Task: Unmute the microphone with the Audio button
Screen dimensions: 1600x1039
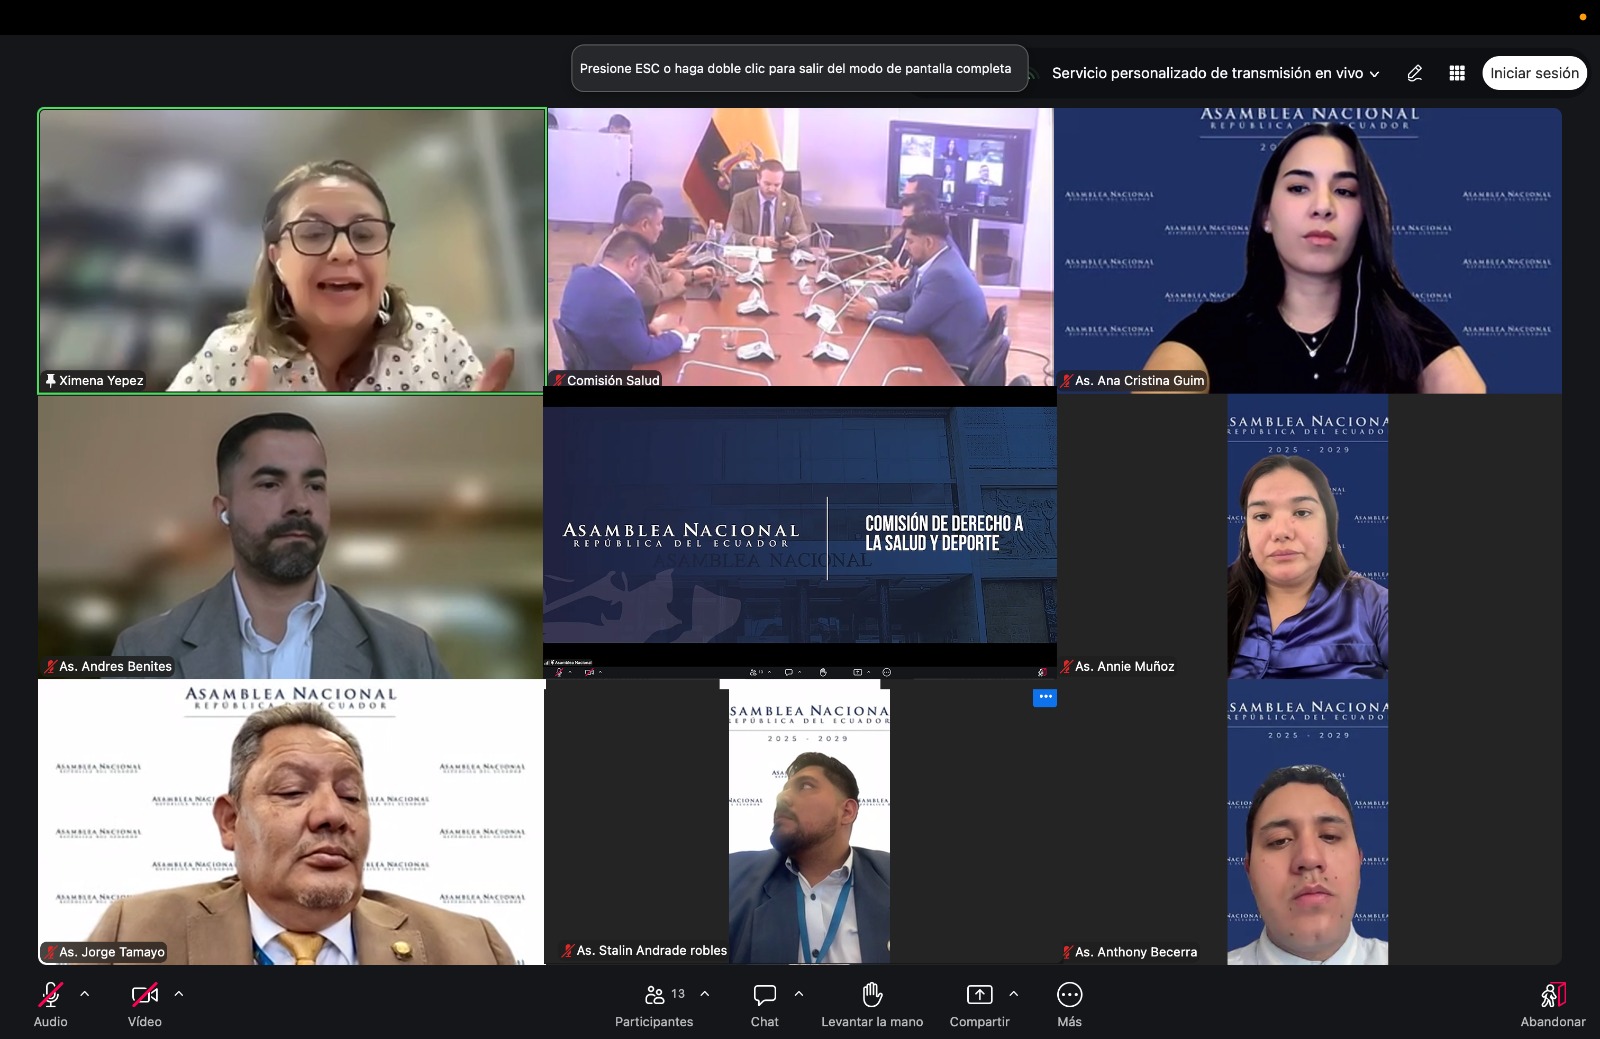Action: (50, 1005)
